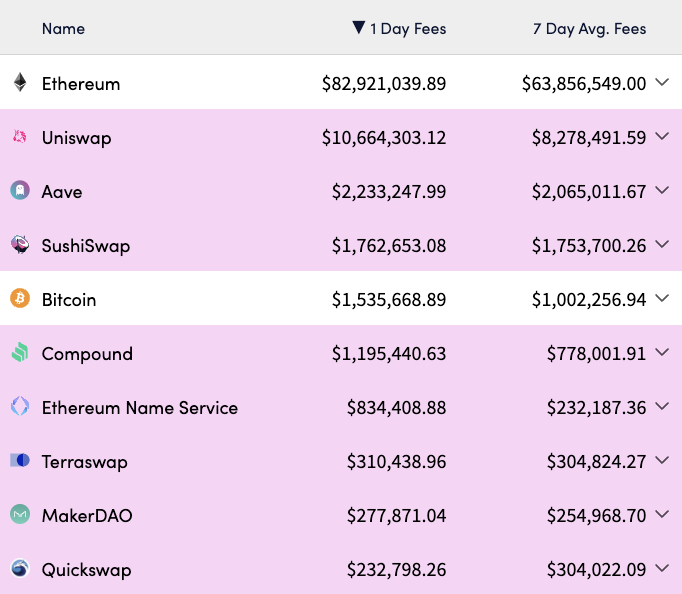682x594 pixels.
Task: Click the $2,233,247.99 fee value
Action: (389, 192)
